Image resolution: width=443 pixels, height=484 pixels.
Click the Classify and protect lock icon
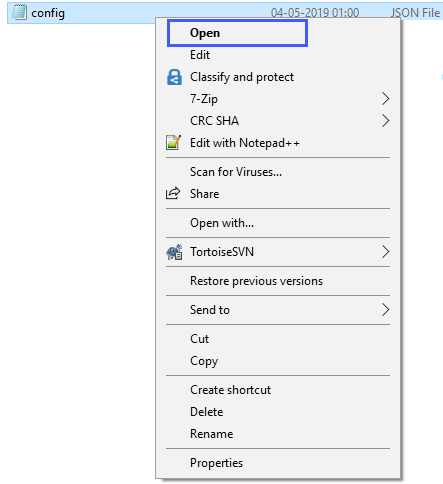174,77
